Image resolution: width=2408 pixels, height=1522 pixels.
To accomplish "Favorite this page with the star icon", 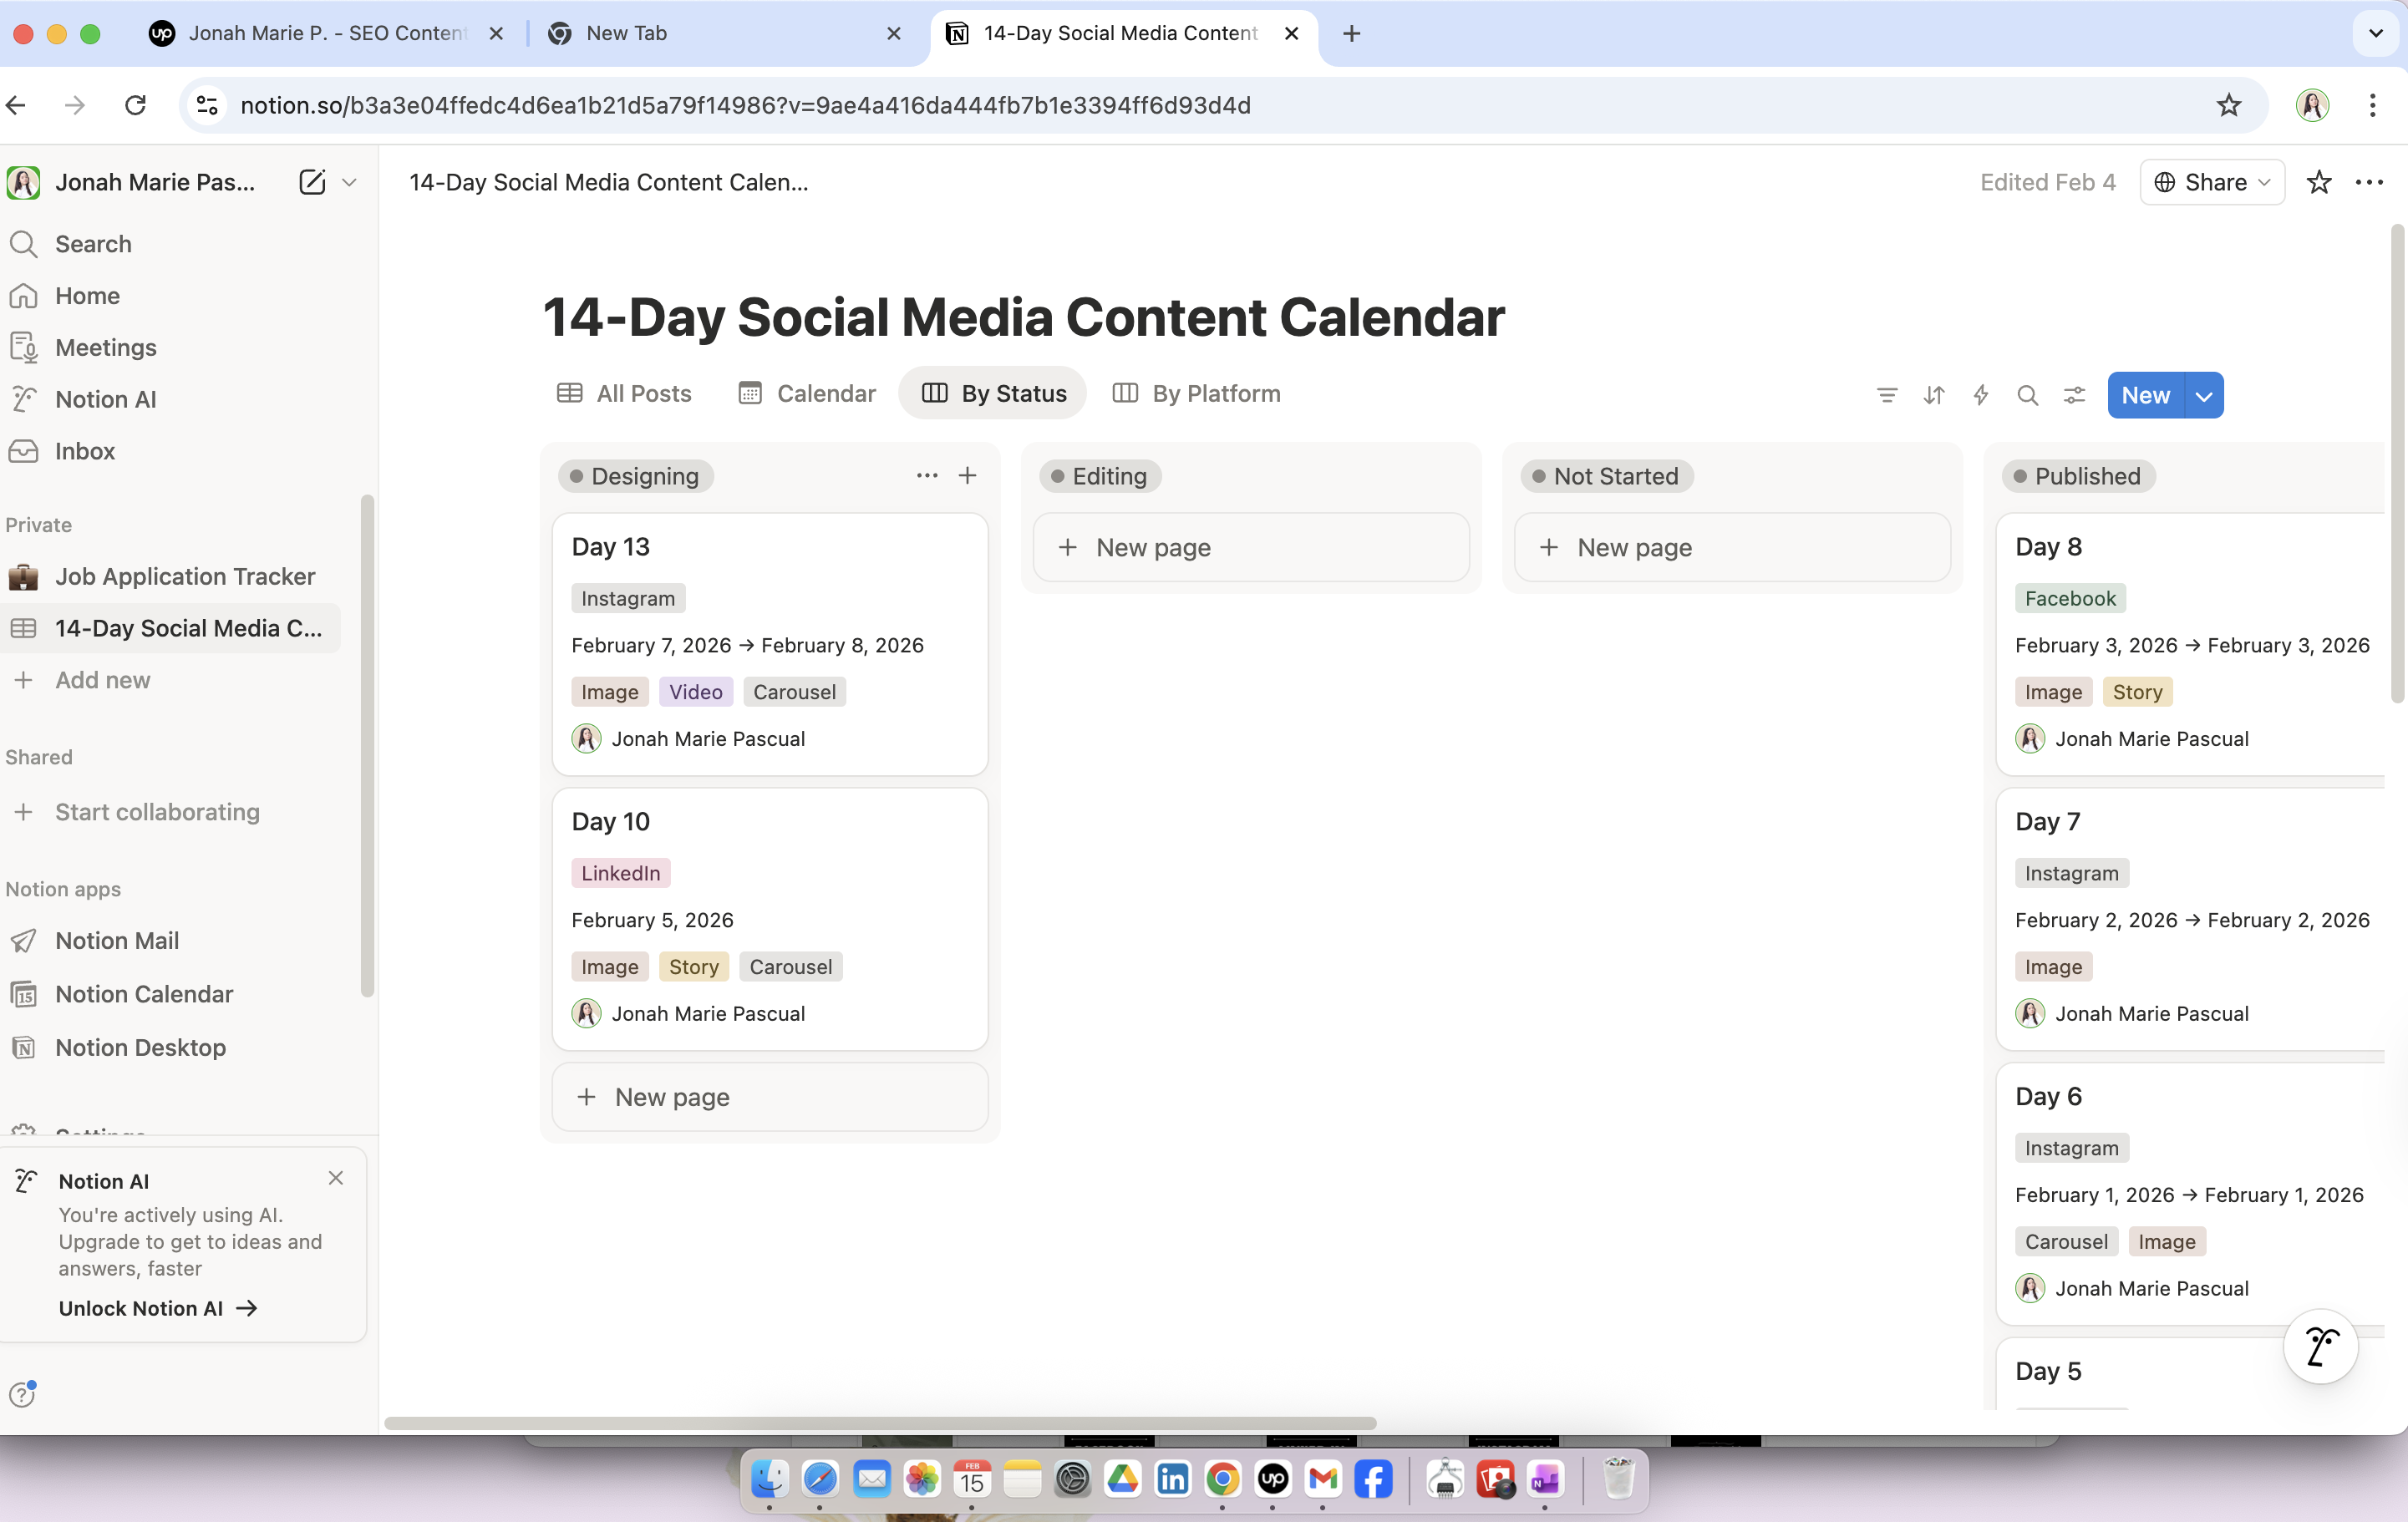I will click(x=2318, y=182).
